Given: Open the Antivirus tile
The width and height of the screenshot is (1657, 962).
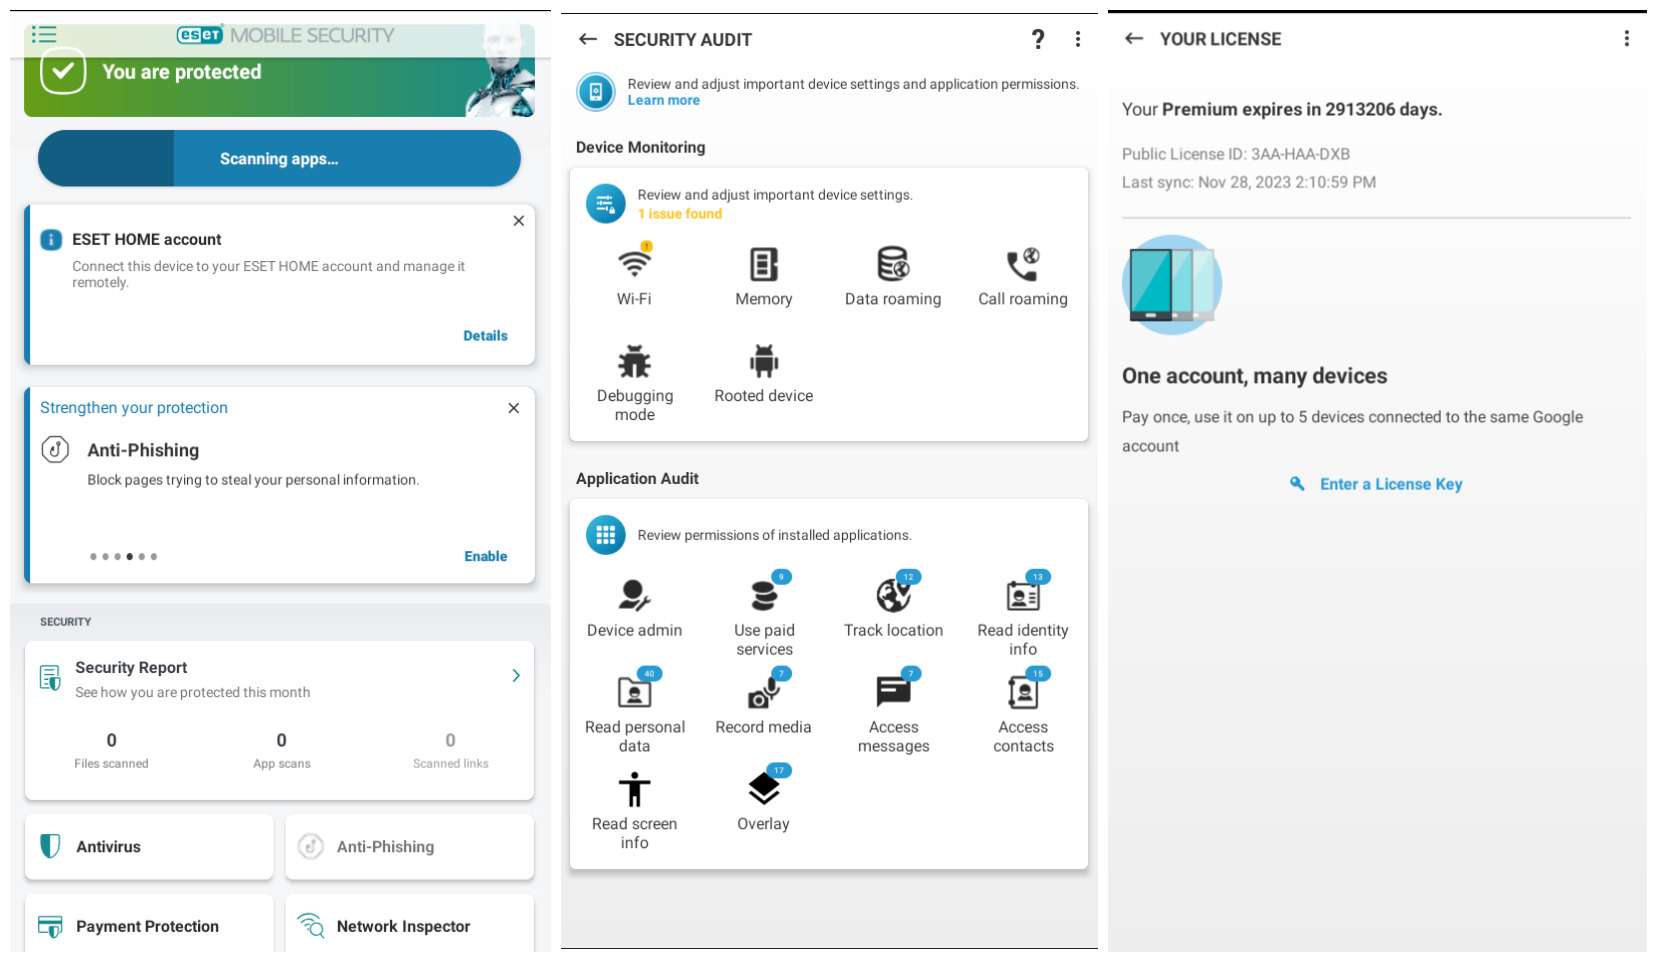Looking at the screenshot, I should [149, 847].
